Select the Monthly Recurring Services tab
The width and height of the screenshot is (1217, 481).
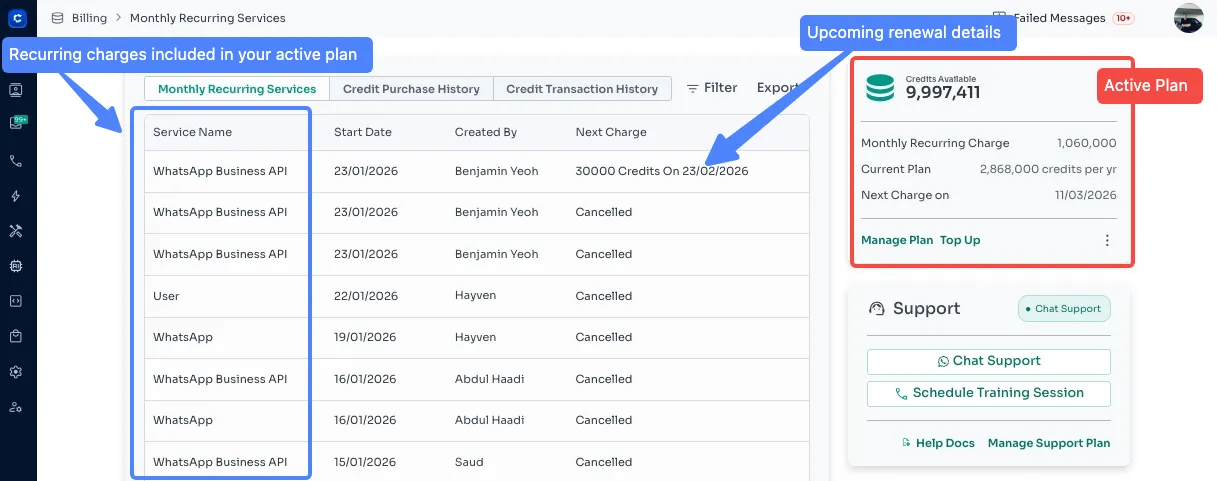click(237, 89)
